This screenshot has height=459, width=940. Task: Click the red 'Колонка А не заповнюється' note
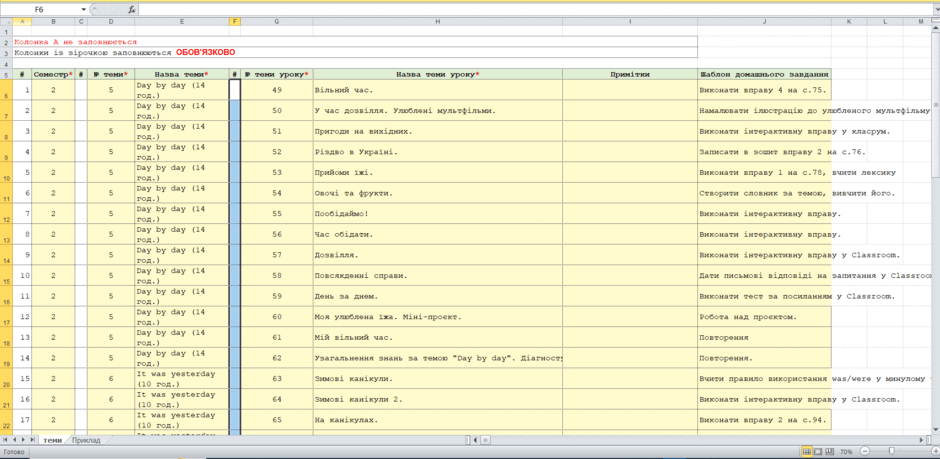point(76,42)
